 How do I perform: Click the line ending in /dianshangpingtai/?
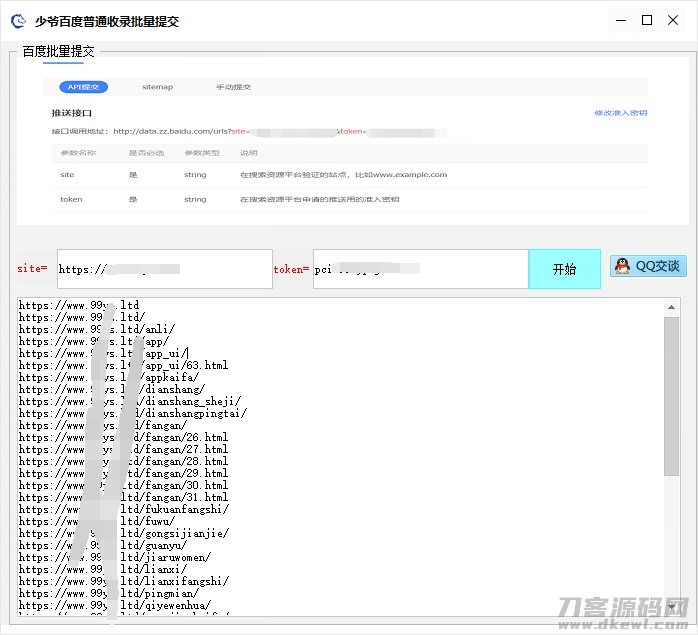click(133, 413)
